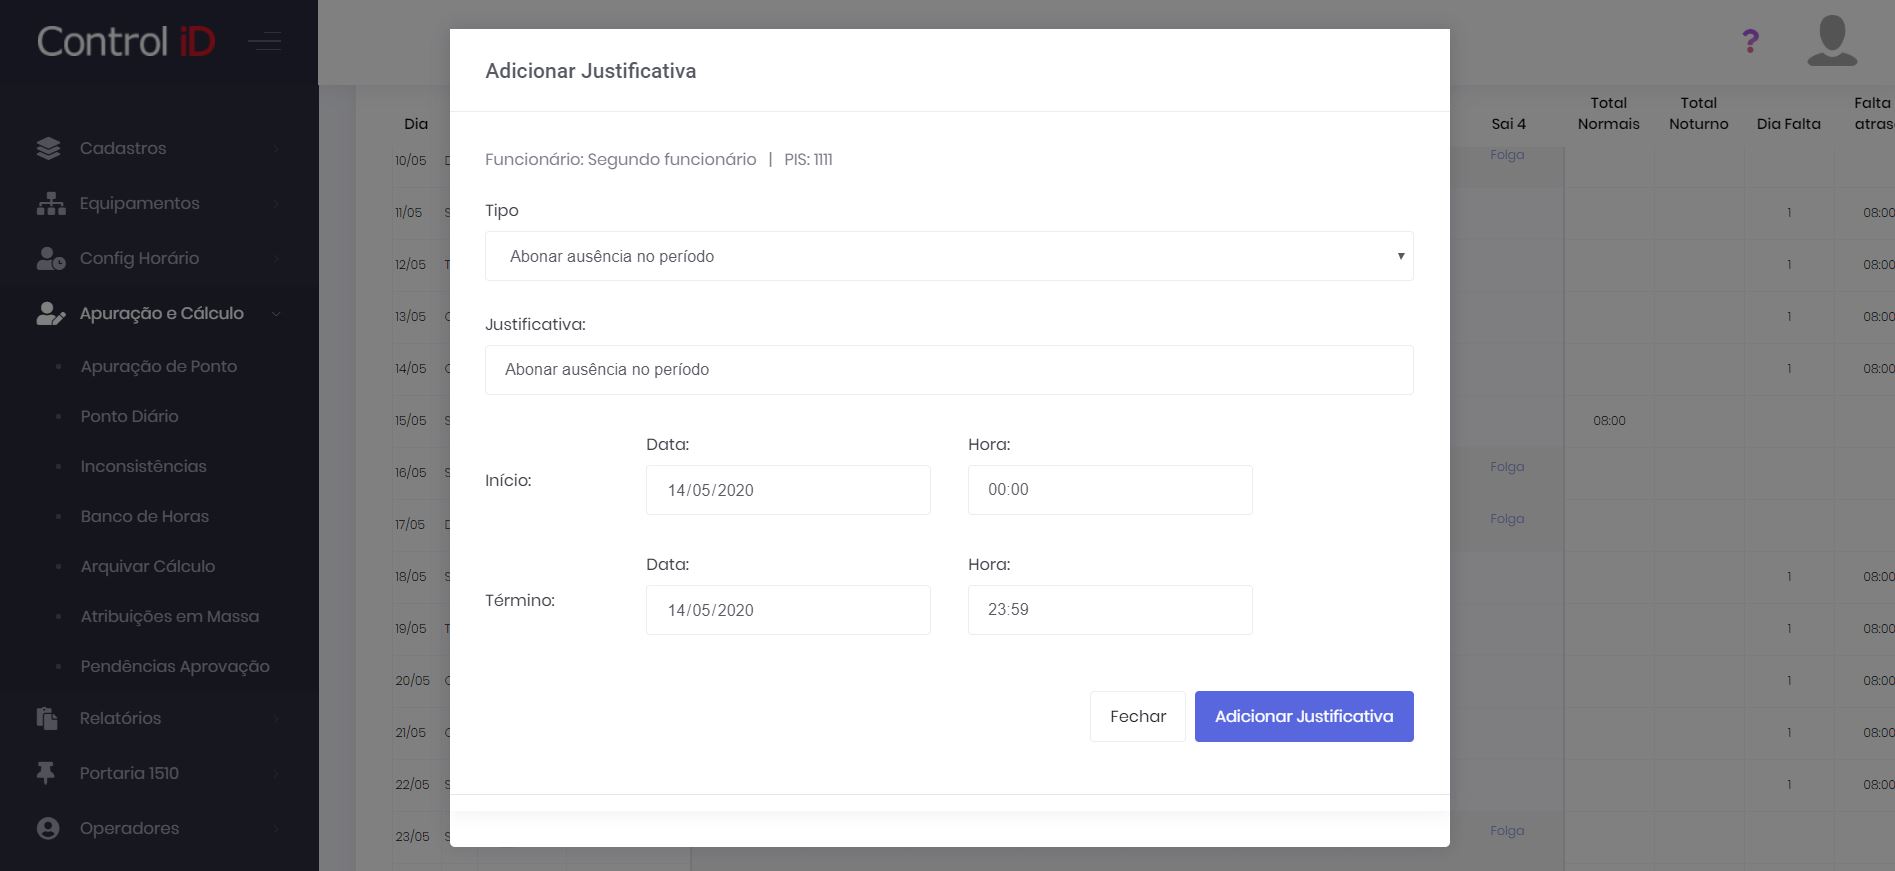Open the user profile avatar
The height and width of the screenshot is (871, 1895).
(x=1832, y=41)
